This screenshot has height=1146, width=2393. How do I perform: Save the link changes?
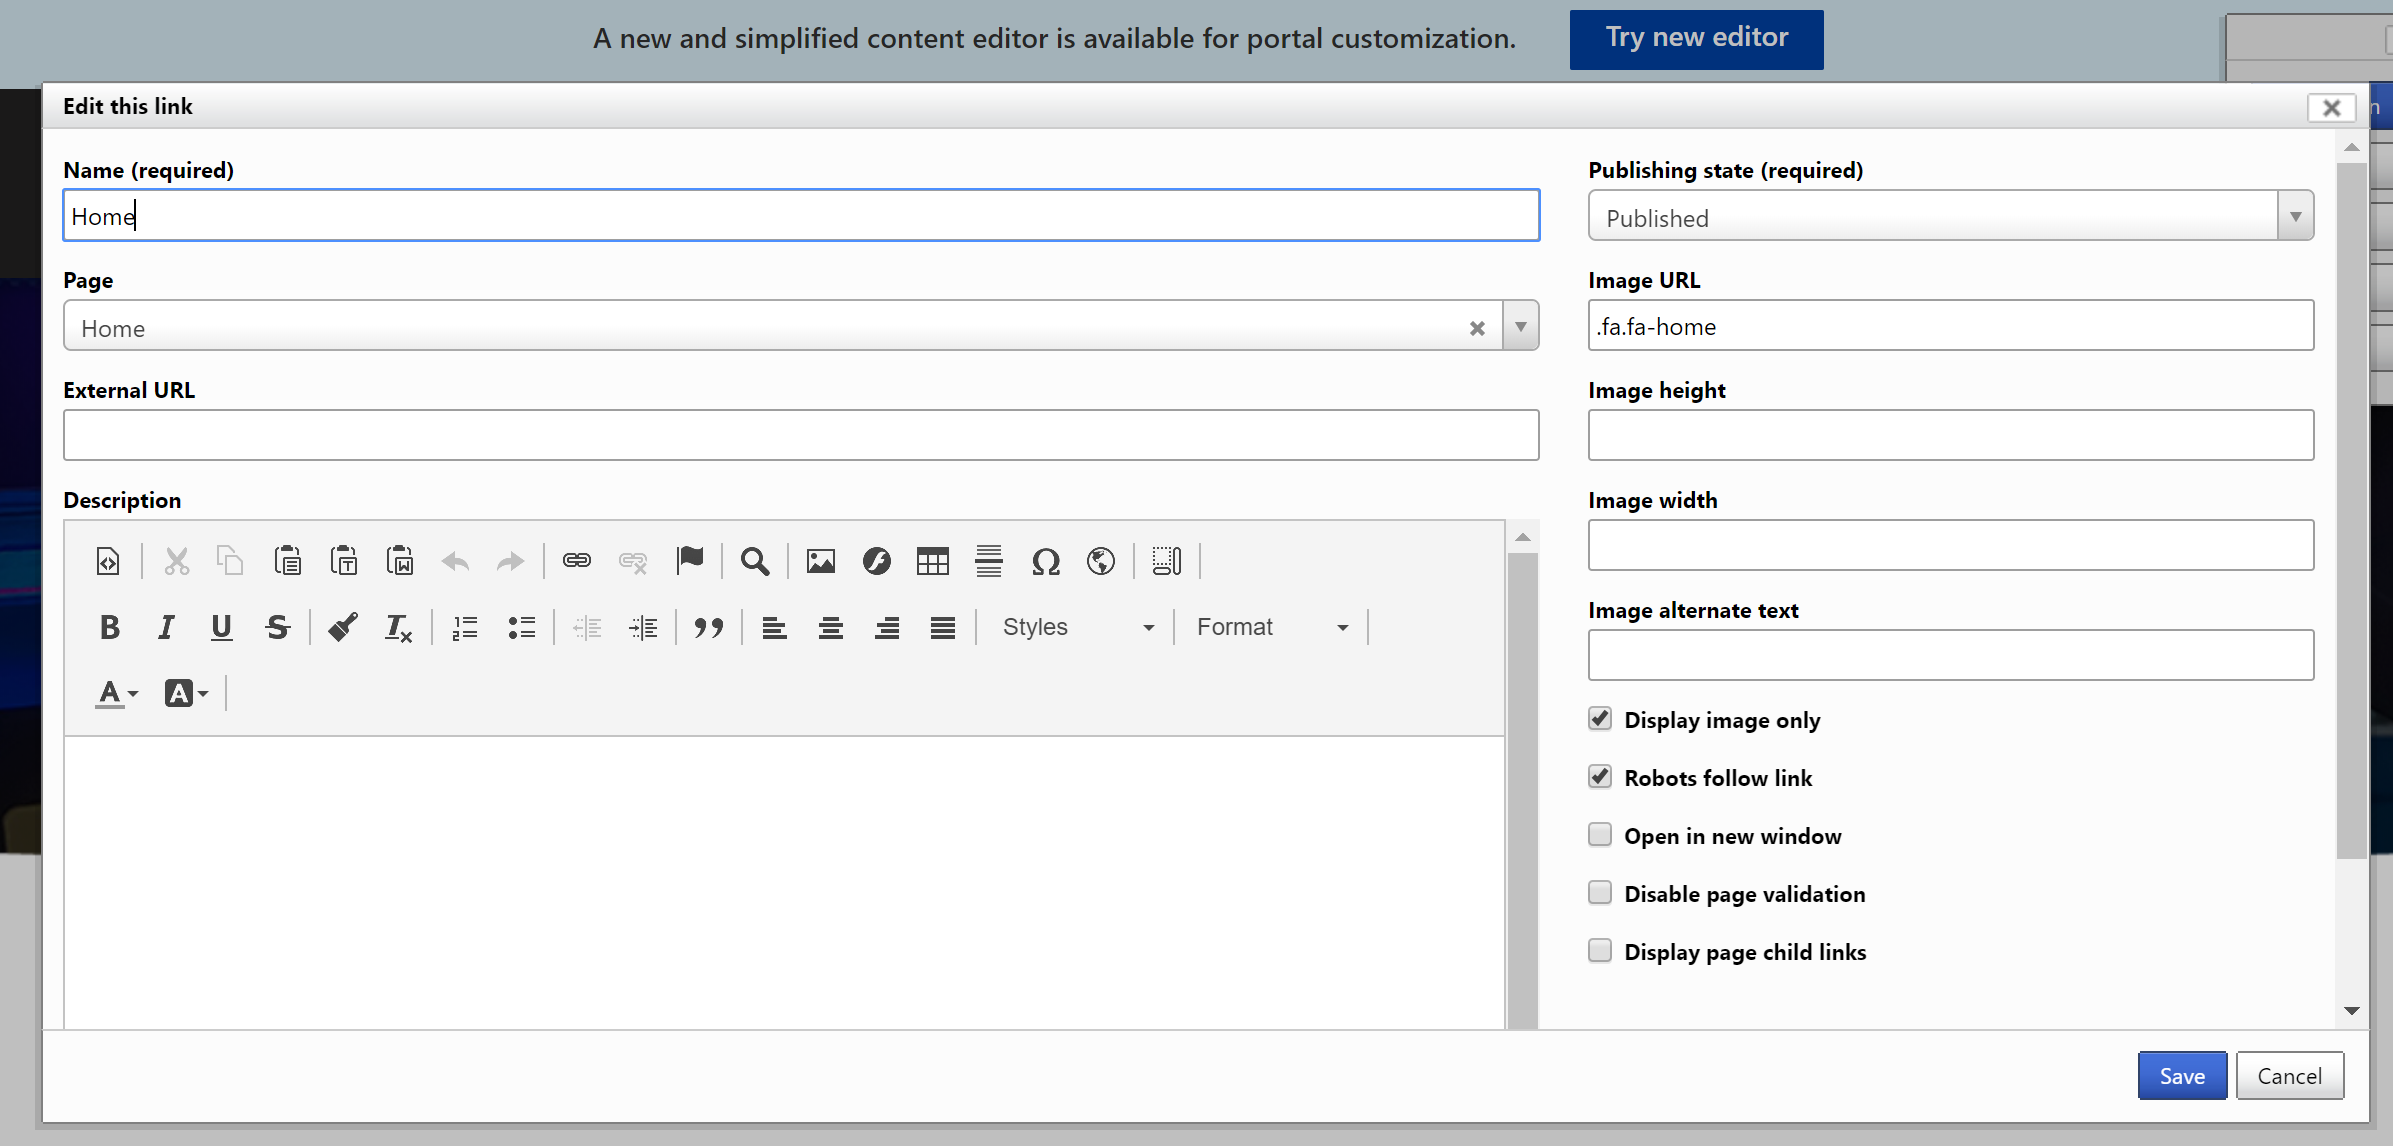(x=2182, y=1075)
